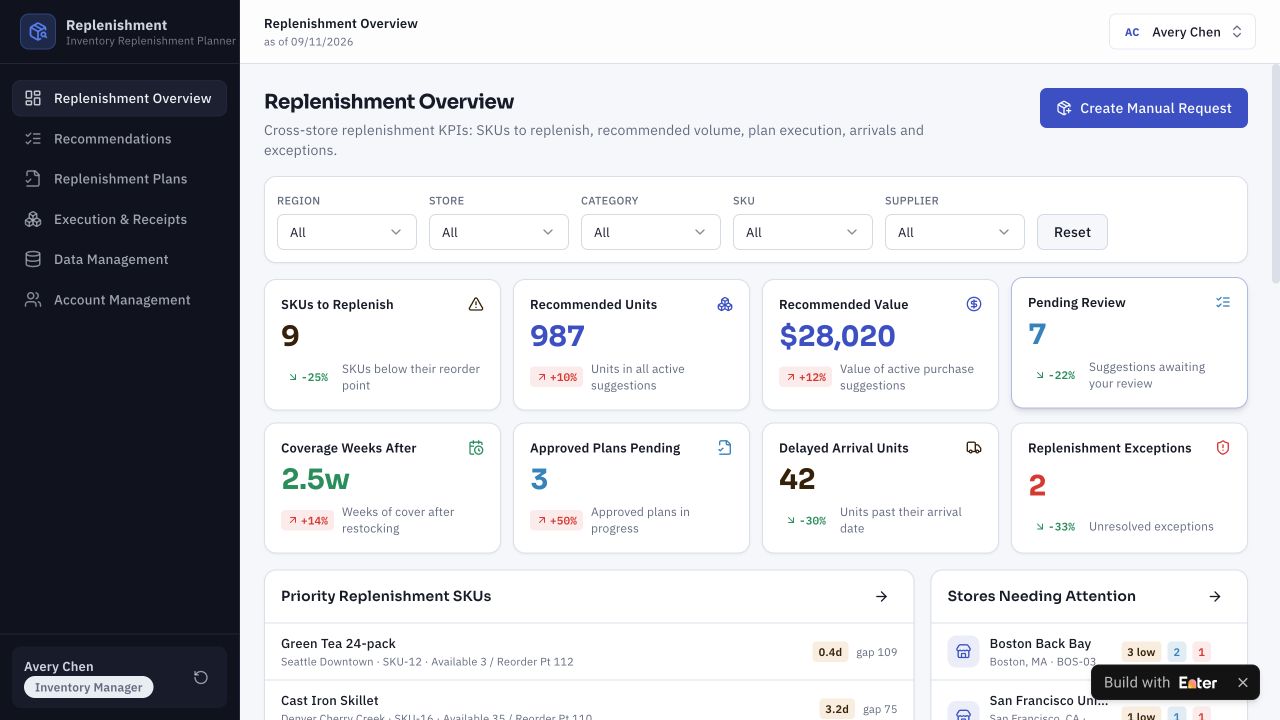Expand the Supplier filter dropdown
1280x720 pixels.
click(955, 232)
